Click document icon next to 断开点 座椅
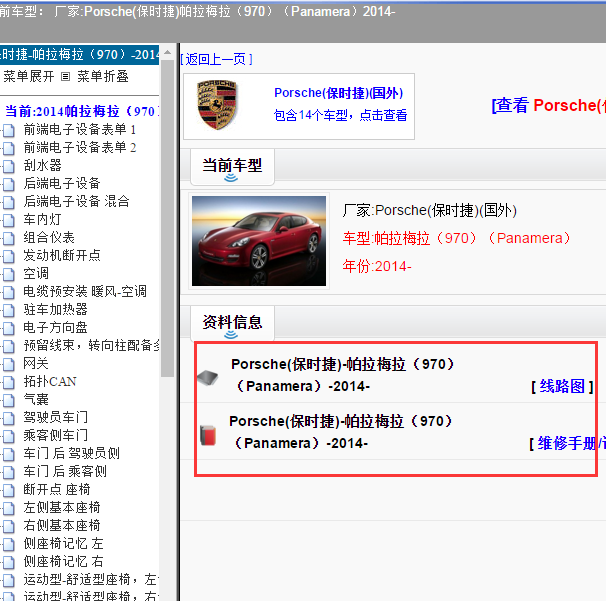The height and width of the screenshot is (601, 606). pyautogui.click(x=9, y=490)
